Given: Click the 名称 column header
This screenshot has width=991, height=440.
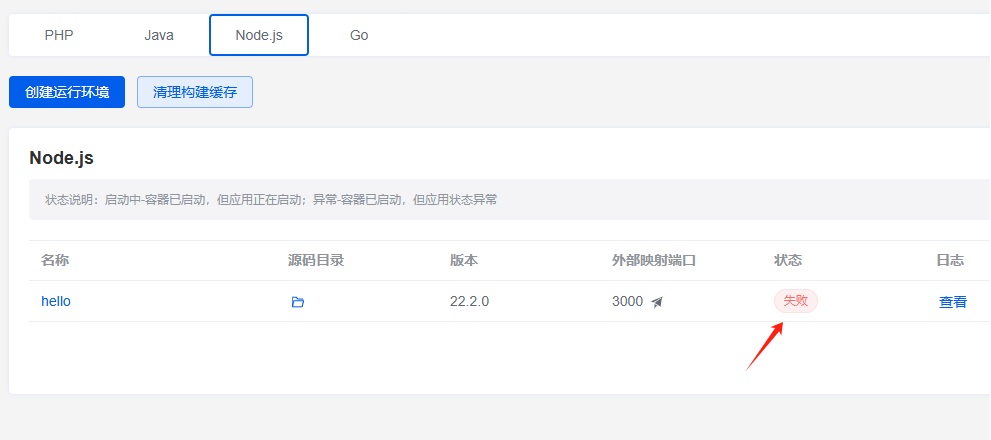Looking at the screenshot, I should (55, 260).
